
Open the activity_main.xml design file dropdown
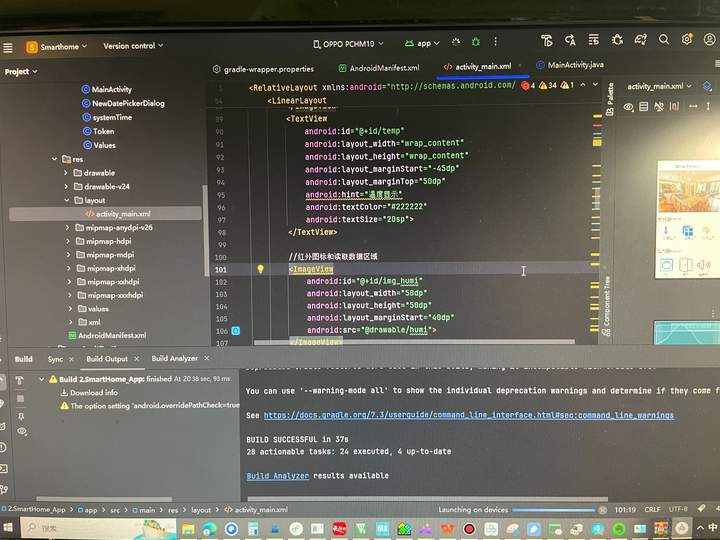(659, 86)
